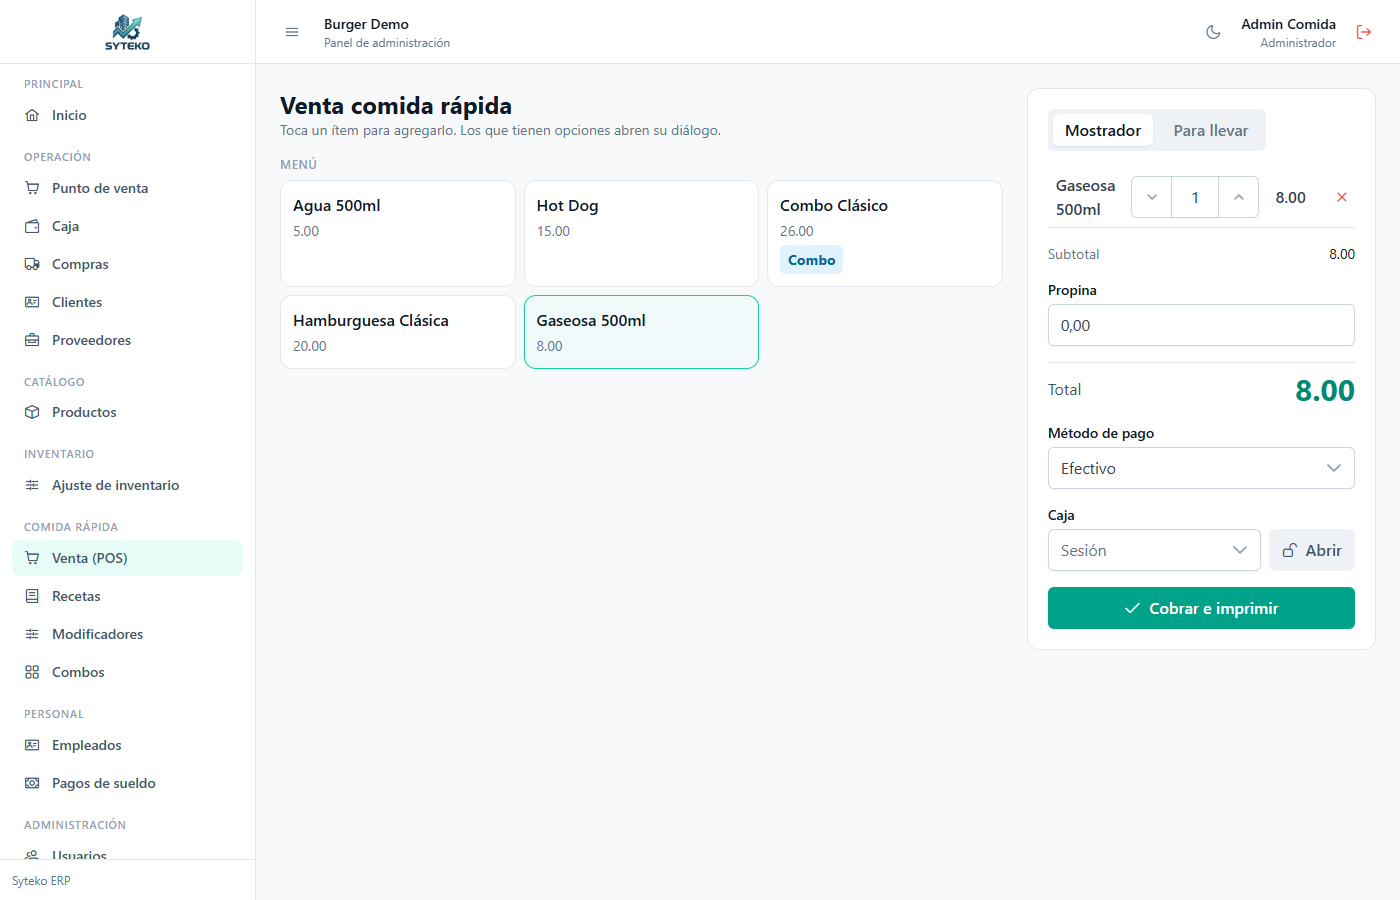Image resolution: width=1400 pixels, height=900 pixels.
Task: Add Hot Dog to the order
Action: tap(641, 233)
